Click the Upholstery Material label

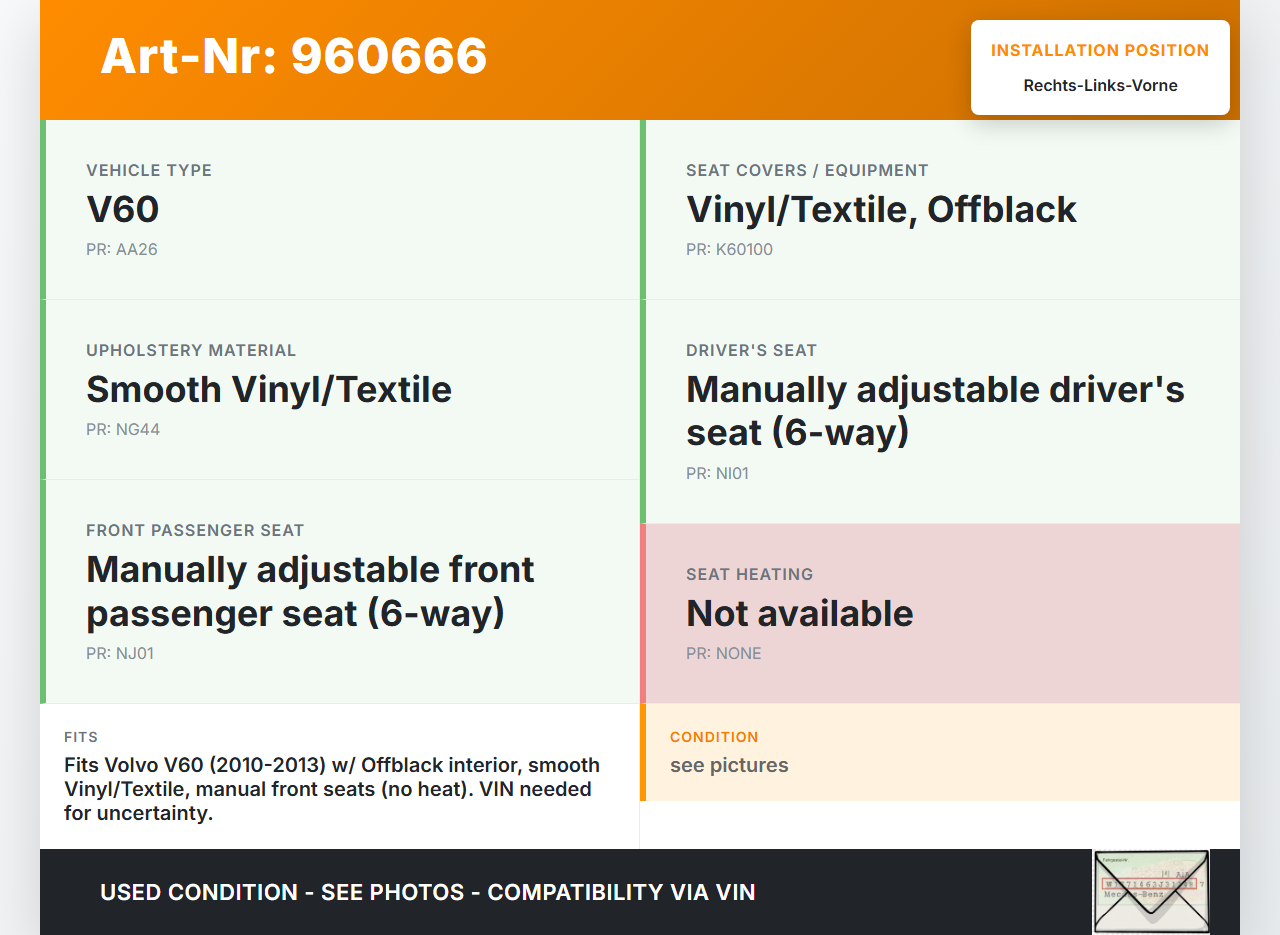click(x=191, y=351)
